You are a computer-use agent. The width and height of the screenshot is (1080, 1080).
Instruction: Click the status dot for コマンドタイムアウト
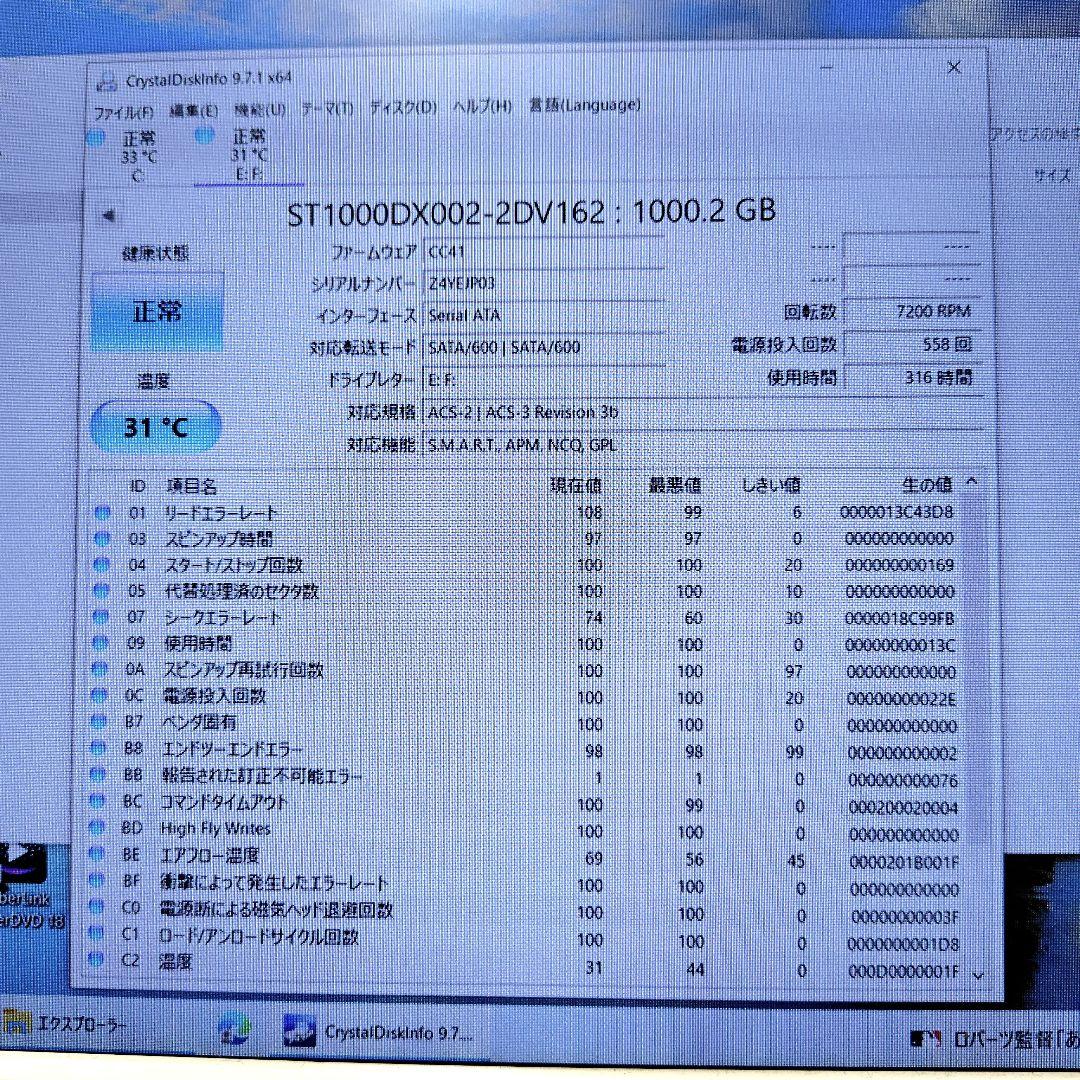[100, 802]
